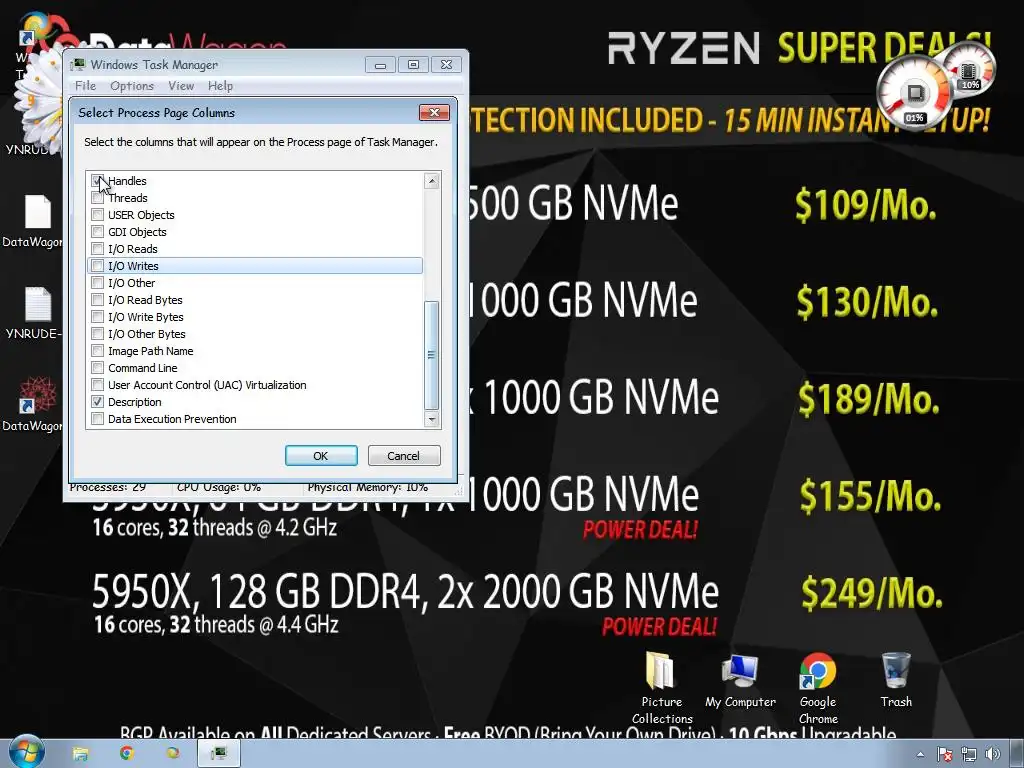
Task: Click the column list scroll-down arrow
Action: point(432,419)
